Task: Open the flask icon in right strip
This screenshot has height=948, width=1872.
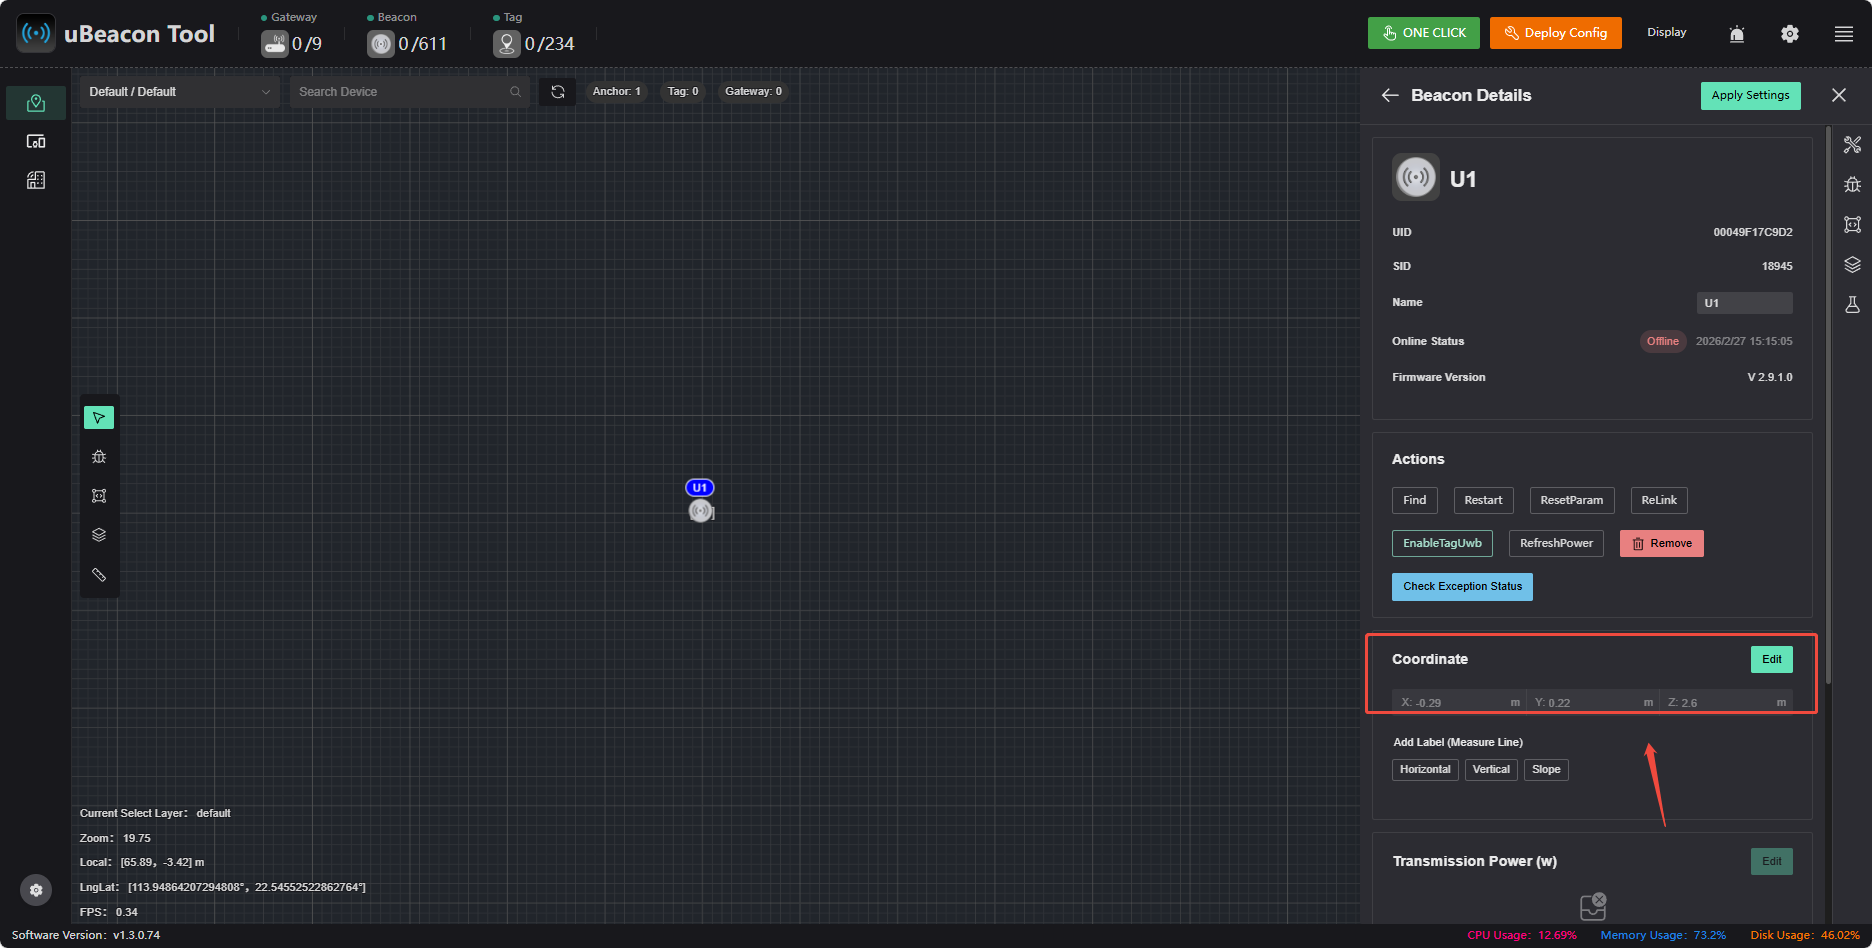Action: pyautogui.click(x=1852, y=305)
